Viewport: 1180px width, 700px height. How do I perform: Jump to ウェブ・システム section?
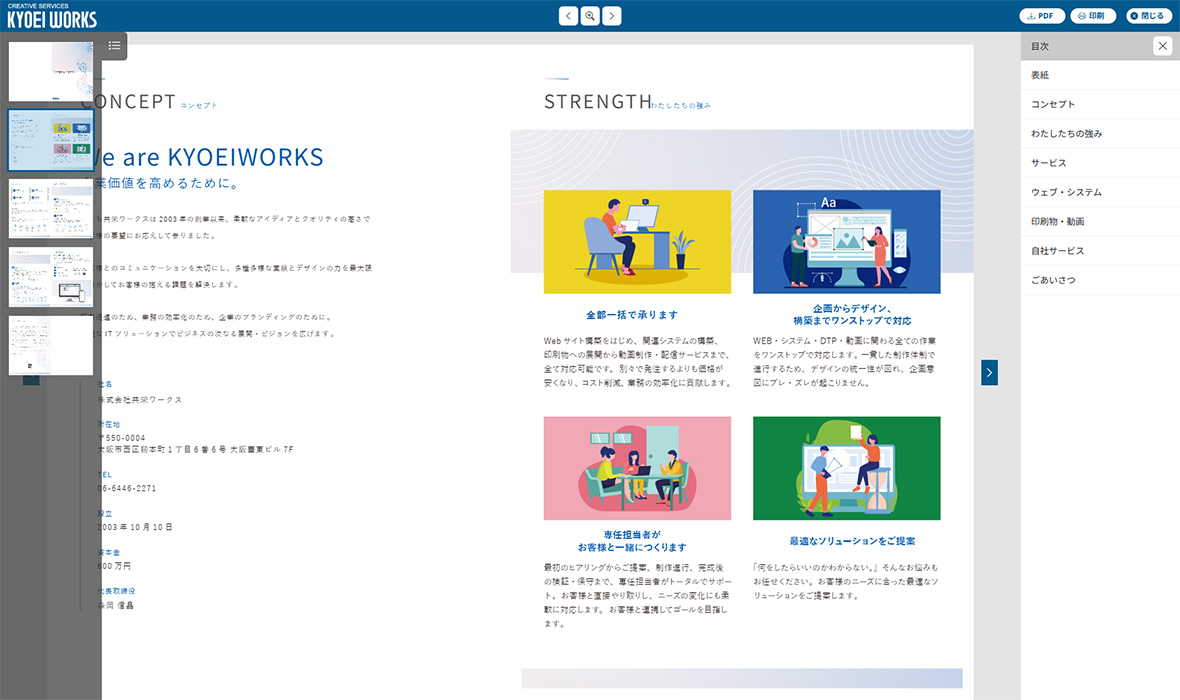click(1100, 193)
